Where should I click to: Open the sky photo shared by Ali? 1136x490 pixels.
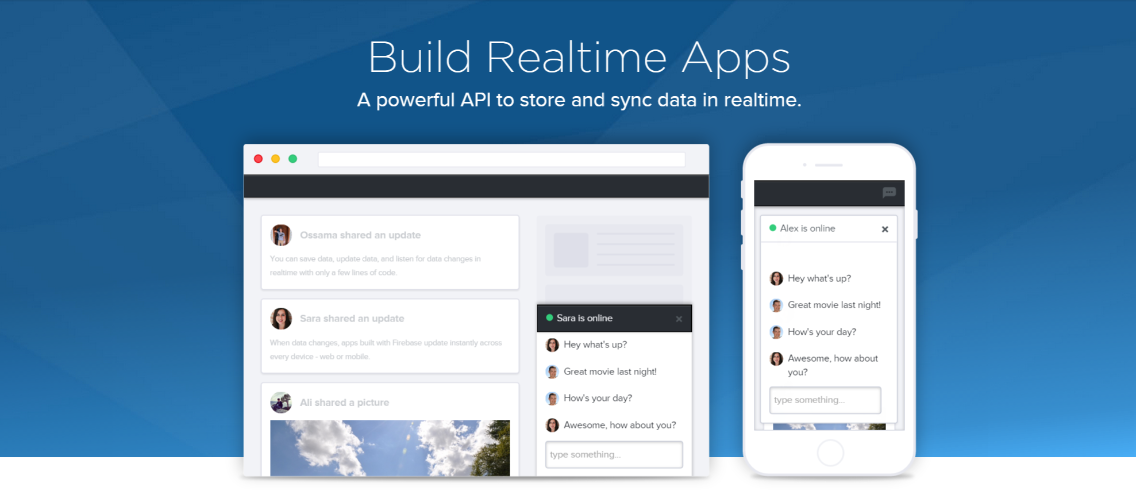[x=389, y=446]
